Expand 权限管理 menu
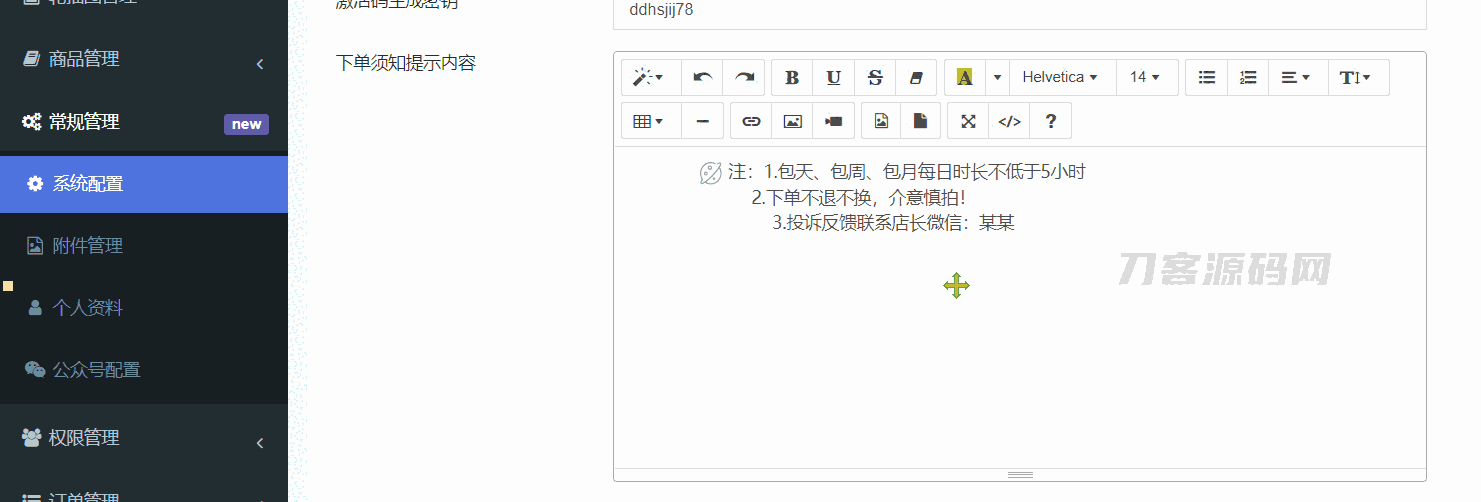Image resolution: width=1481 pixels, height=502 pixels. point(144,438)
